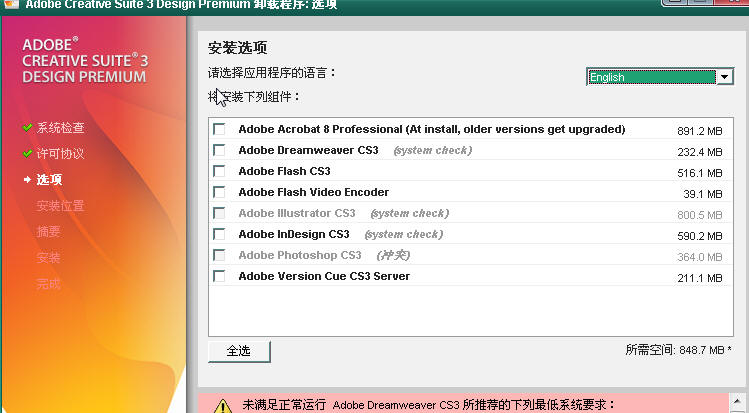Click the greyed Adobe Photoshop CS3 checkbox
Screen dimensions: 749x413
click(219, 255)
